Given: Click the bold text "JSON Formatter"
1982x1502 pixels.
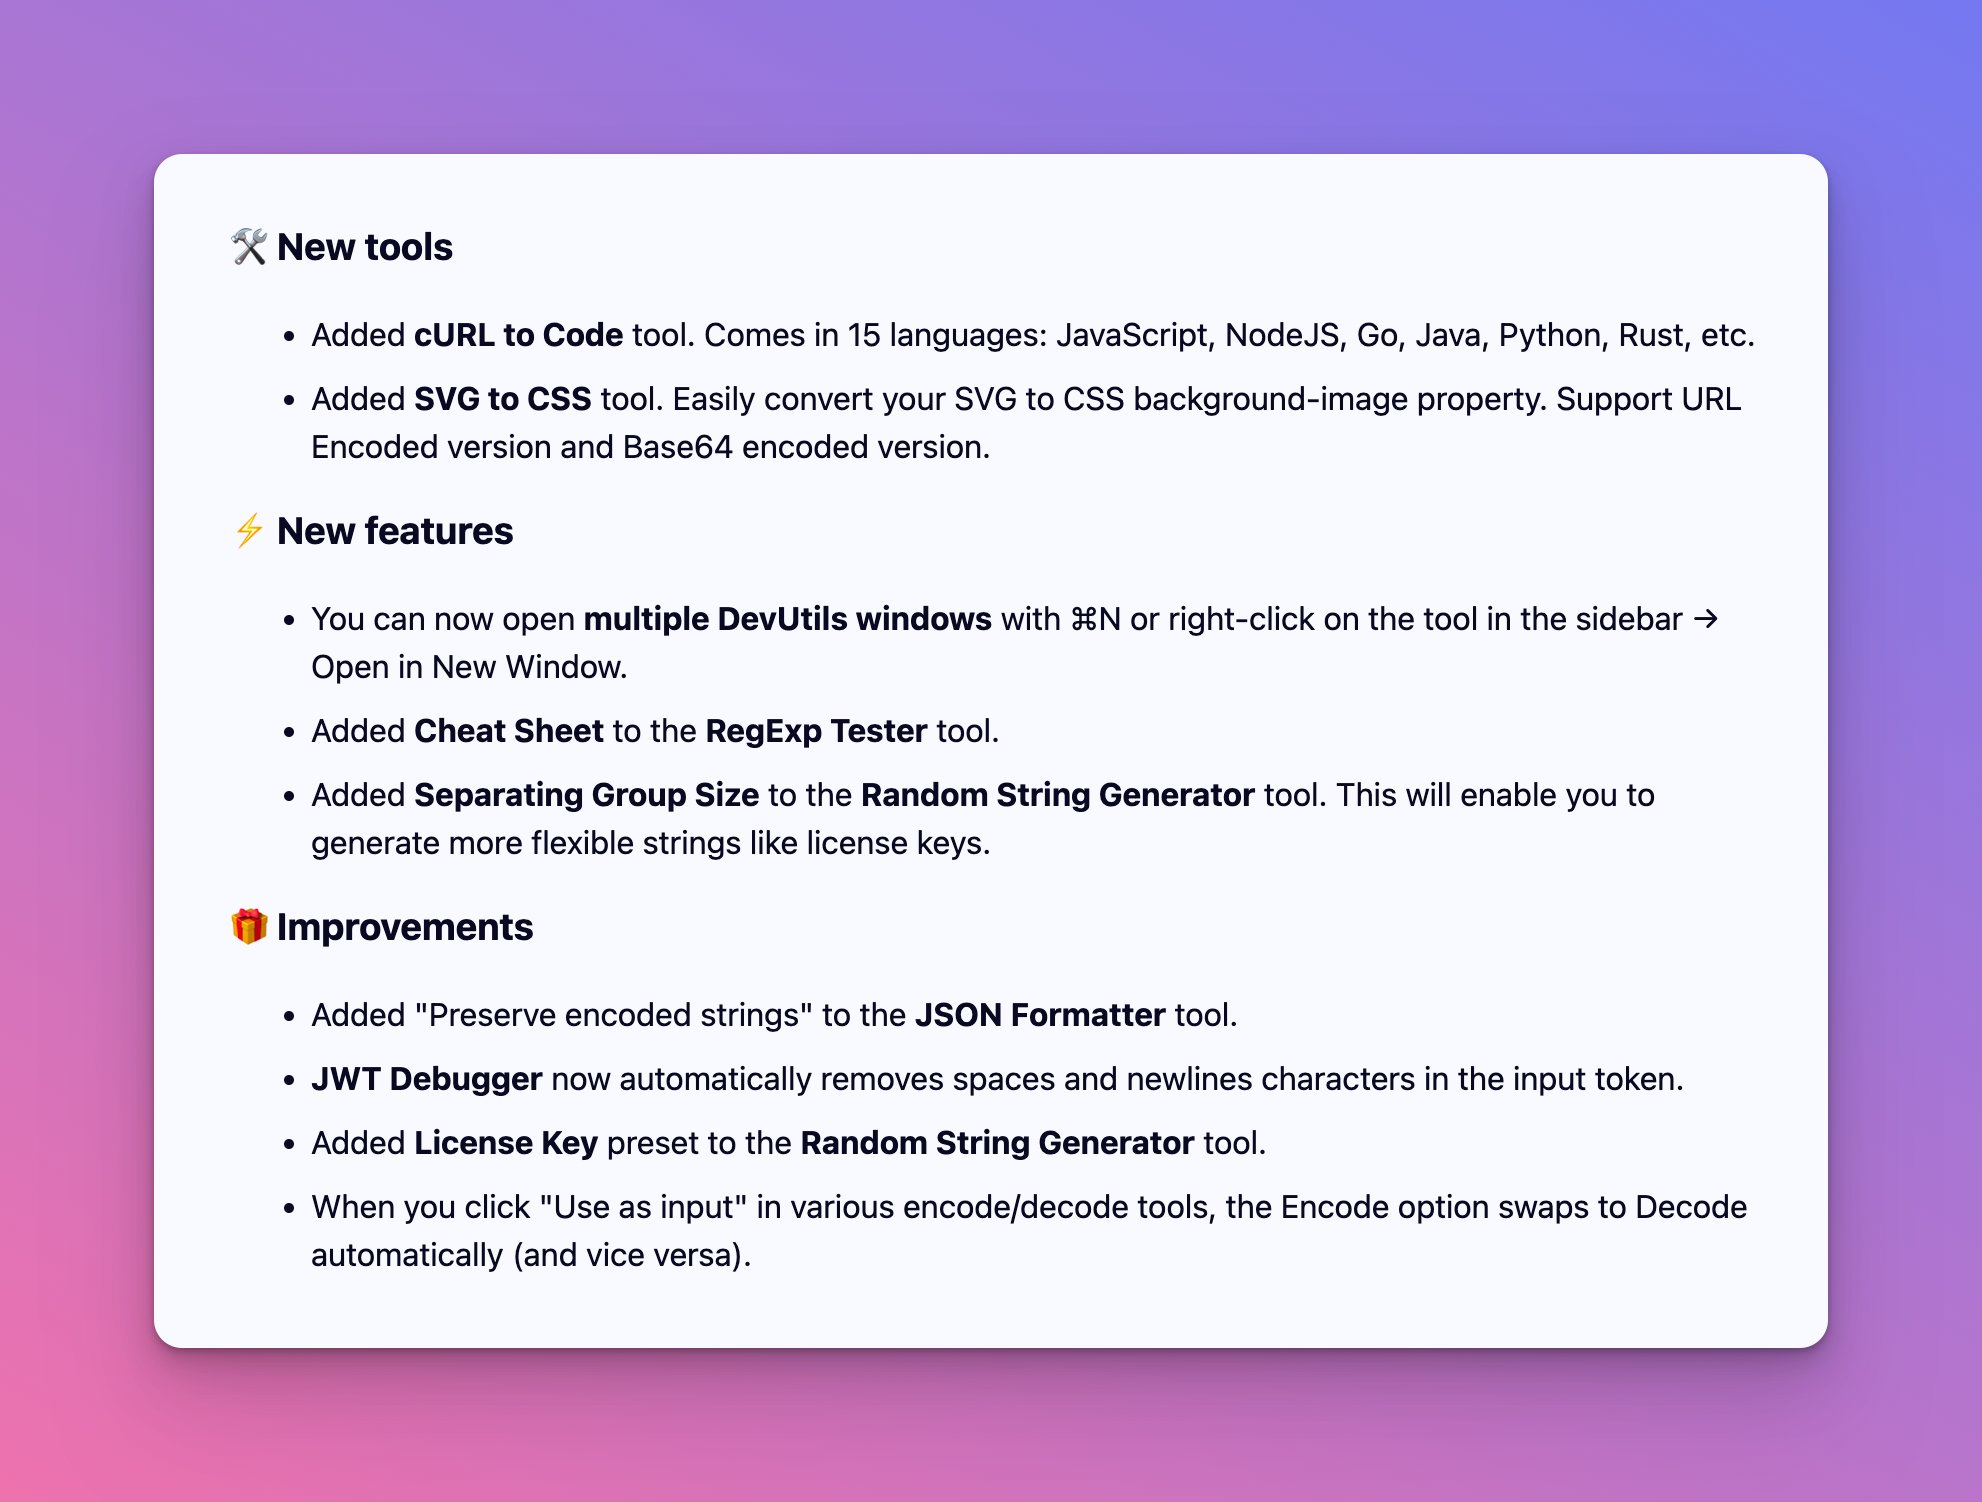Looking at the screenshot, I should tap(1040, 1015).
